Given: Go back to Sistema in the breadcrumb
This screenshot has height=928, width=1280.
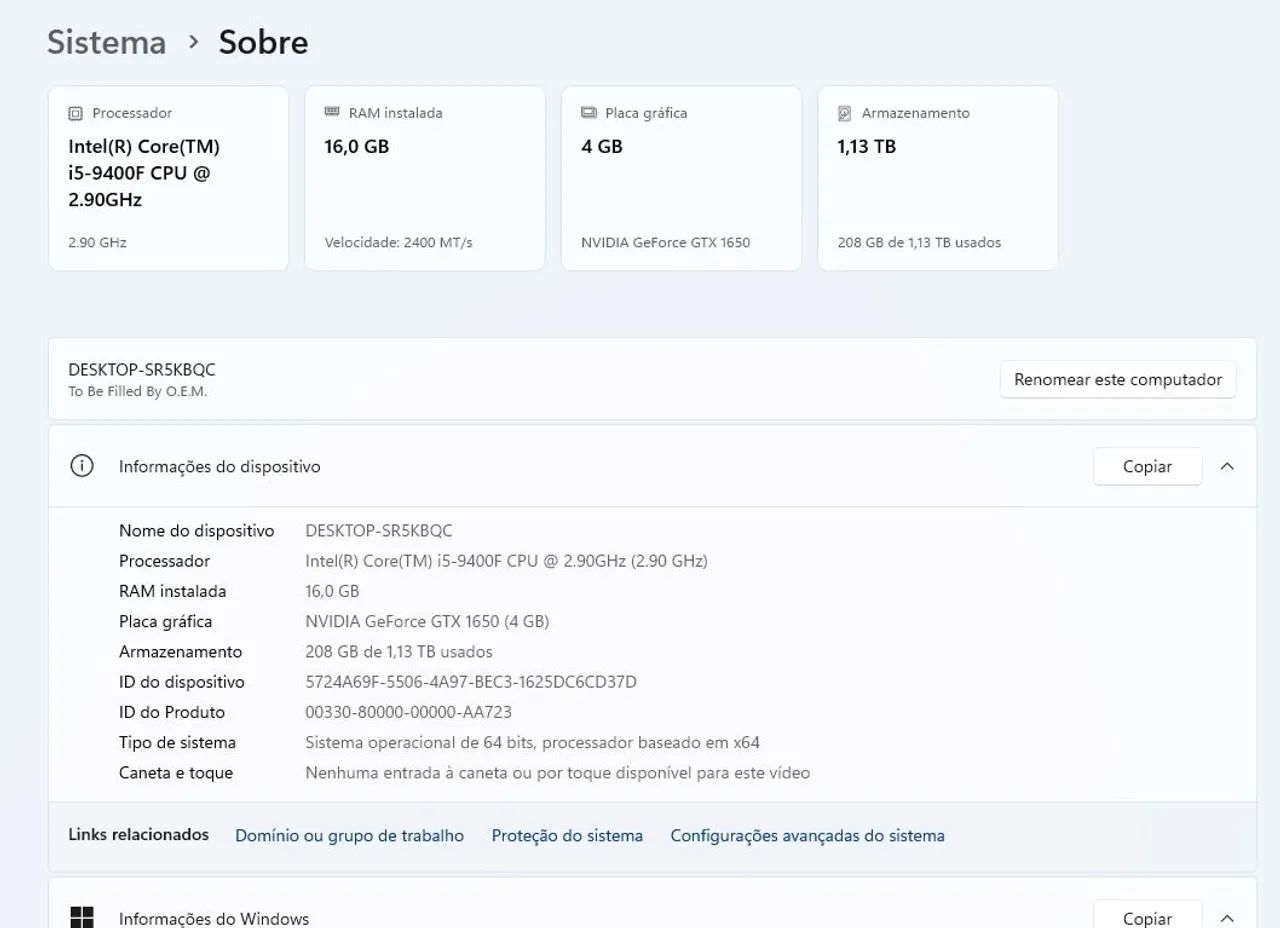Looking at the screenshot, I should coord(106,42).
